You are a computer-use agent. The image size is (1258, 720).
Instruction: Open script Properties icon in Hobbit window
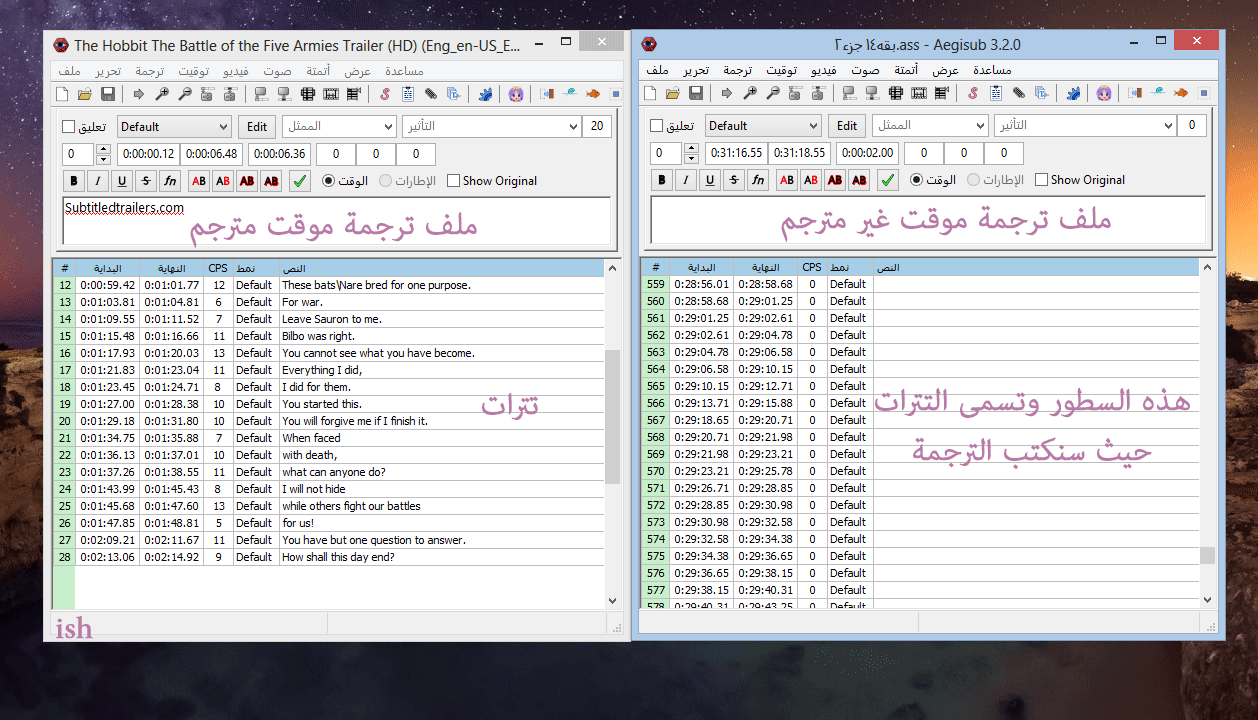point(408,94)
